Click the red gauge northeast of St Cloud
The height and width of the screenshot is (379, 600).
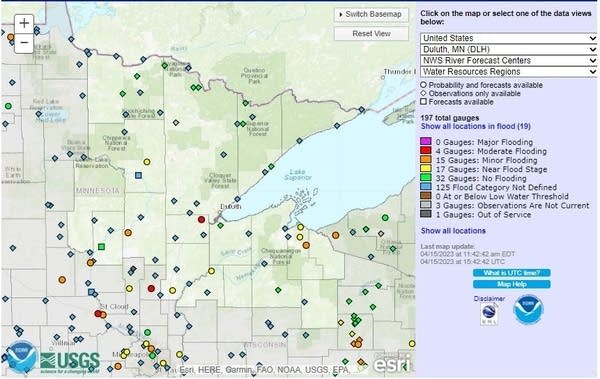pos(151,288)
